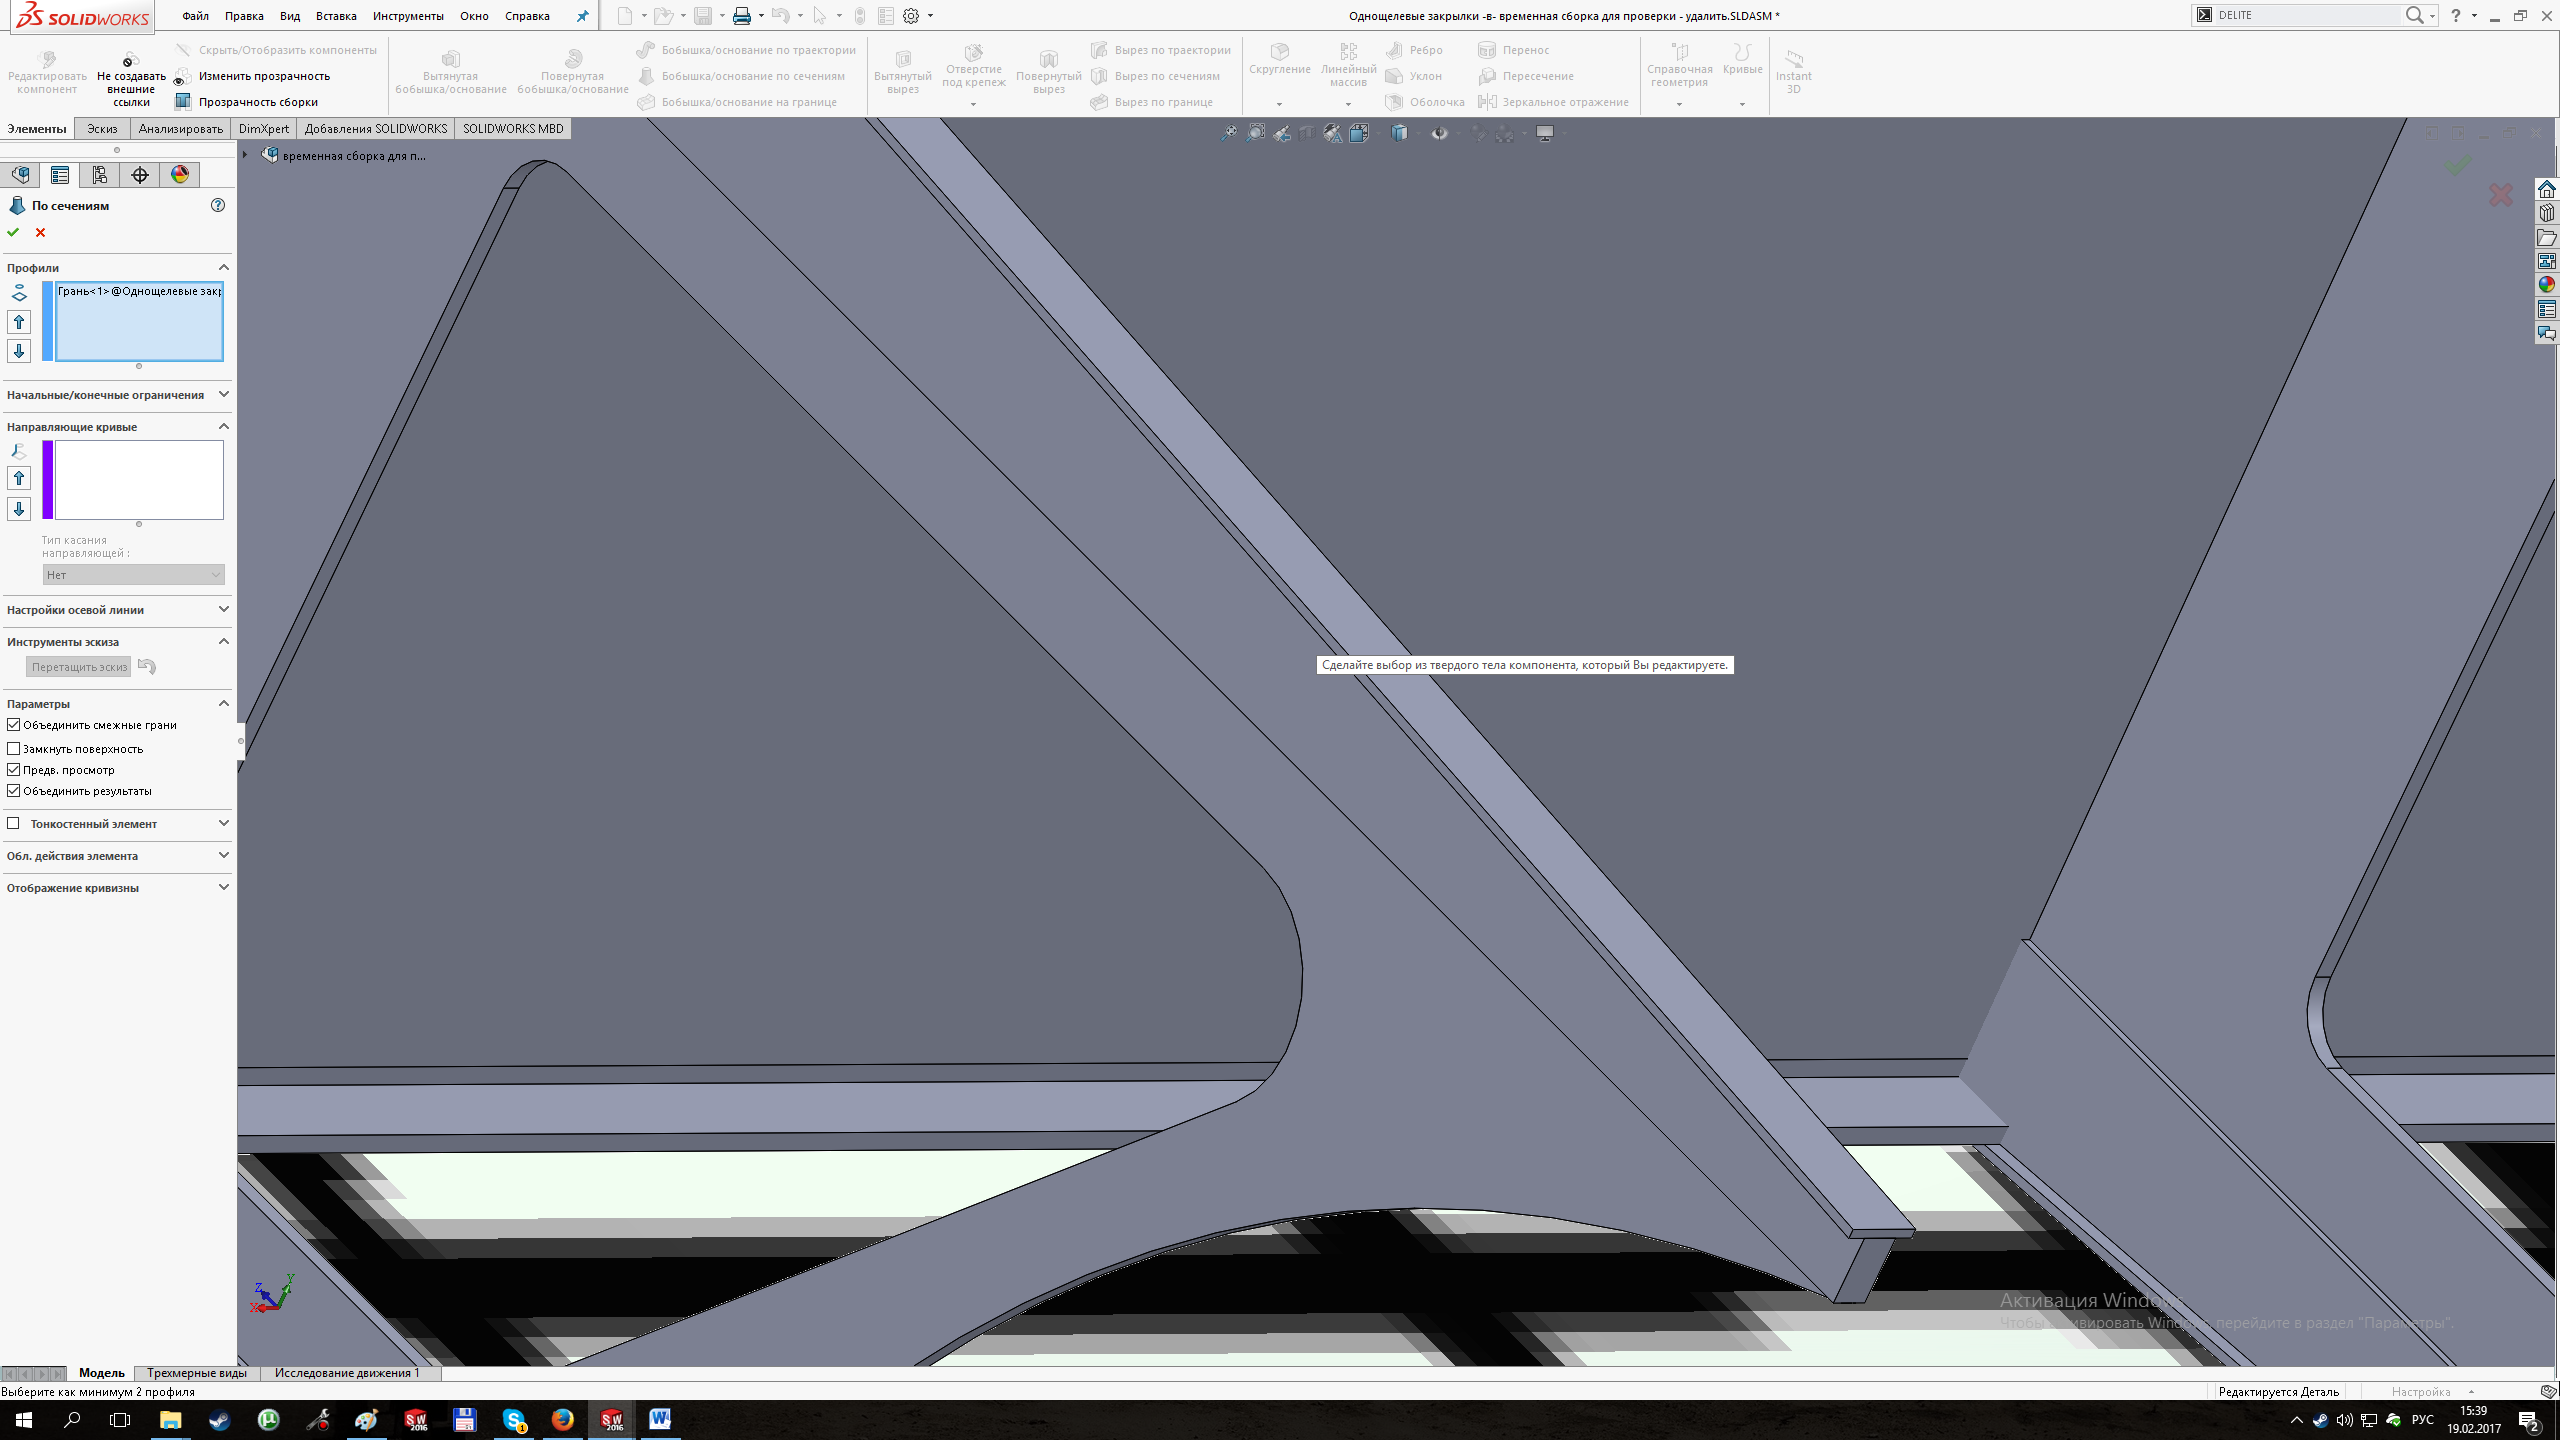Open the DisplayManager color ball tab
The image size is (2560, 1440).
tap(180, 175)
